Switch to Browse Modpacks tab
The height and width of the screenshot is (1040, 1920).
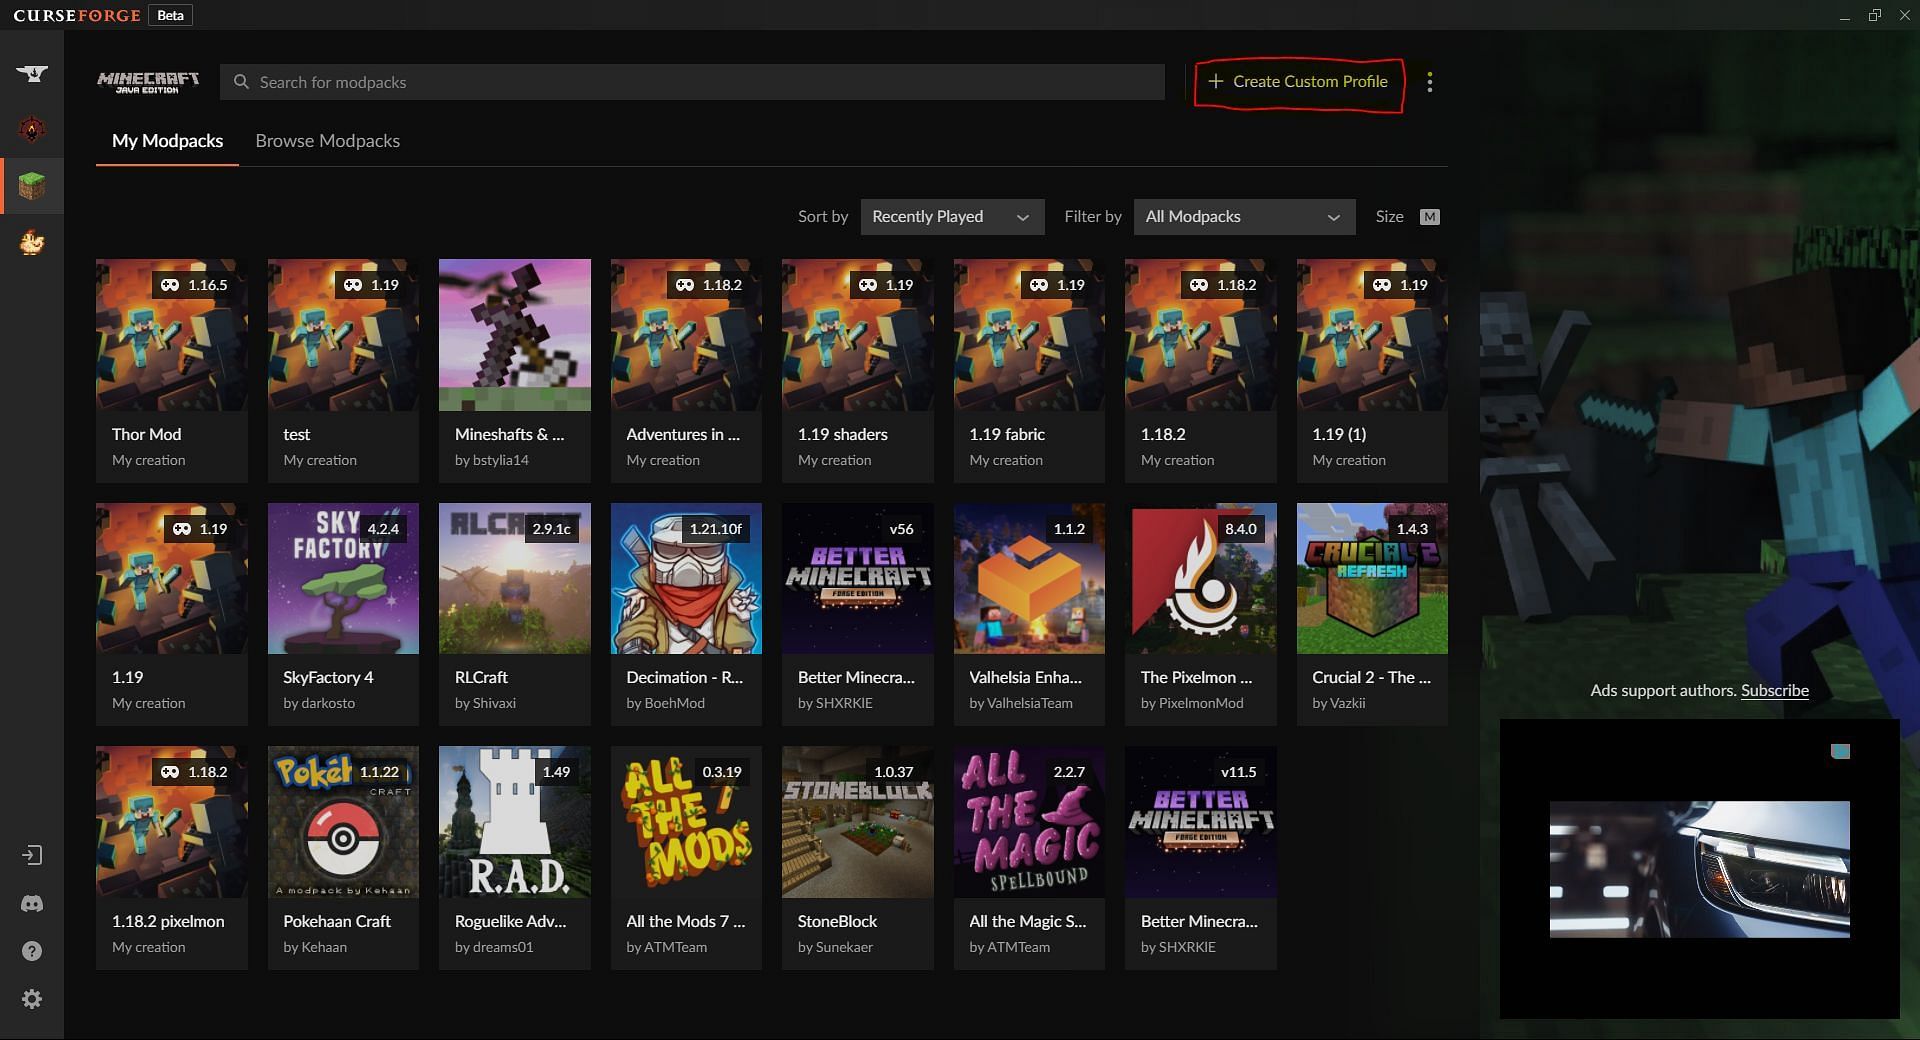coord(327,141)
